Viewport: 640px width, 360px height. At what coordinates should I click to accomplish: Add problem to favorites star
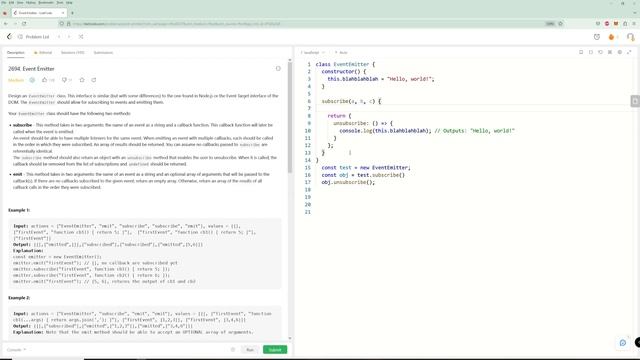click(x=82, y=80)
